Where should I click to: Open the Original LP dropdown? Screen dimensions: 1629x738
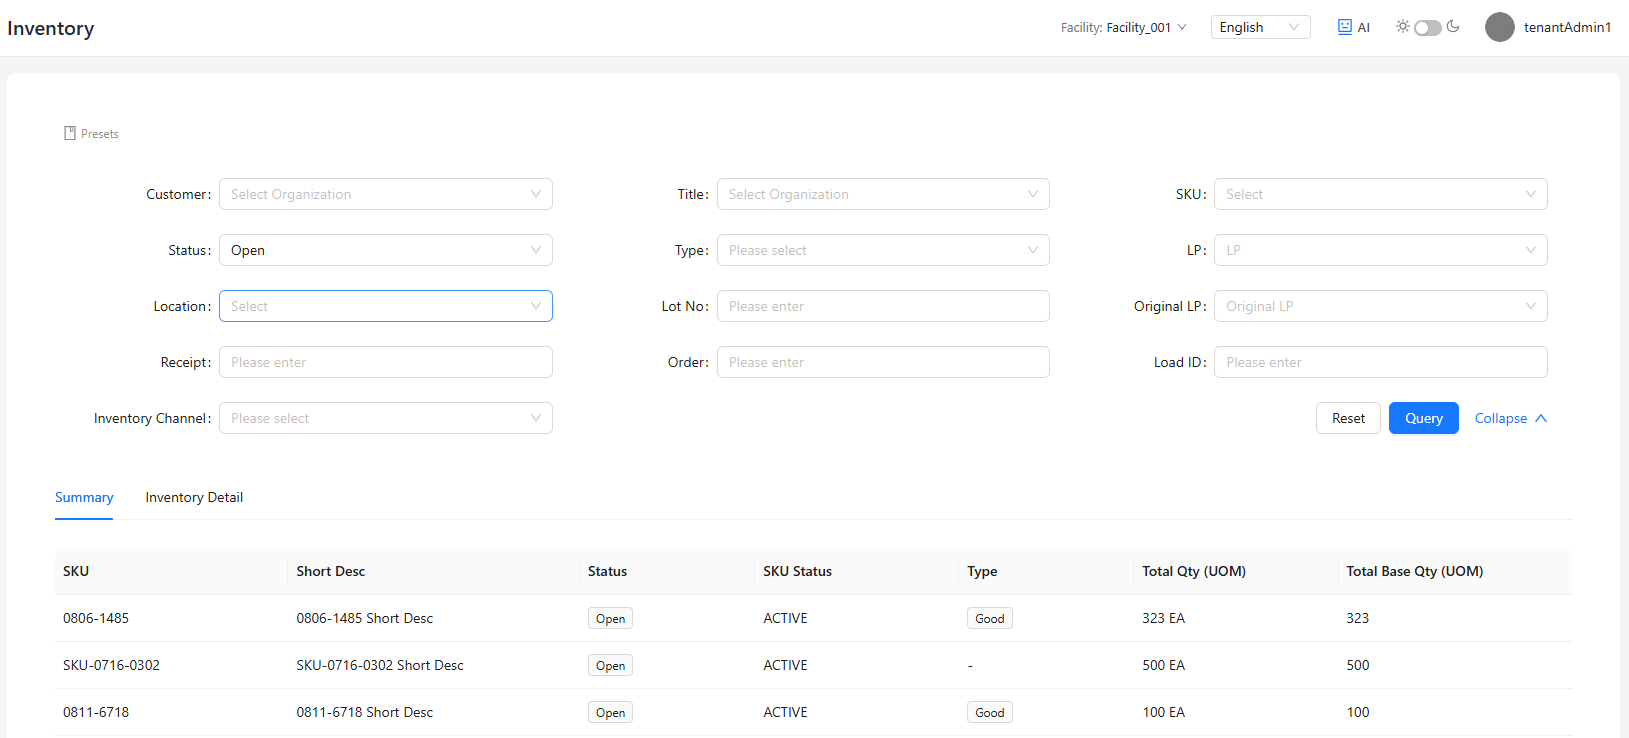[x=1381, y=306]
